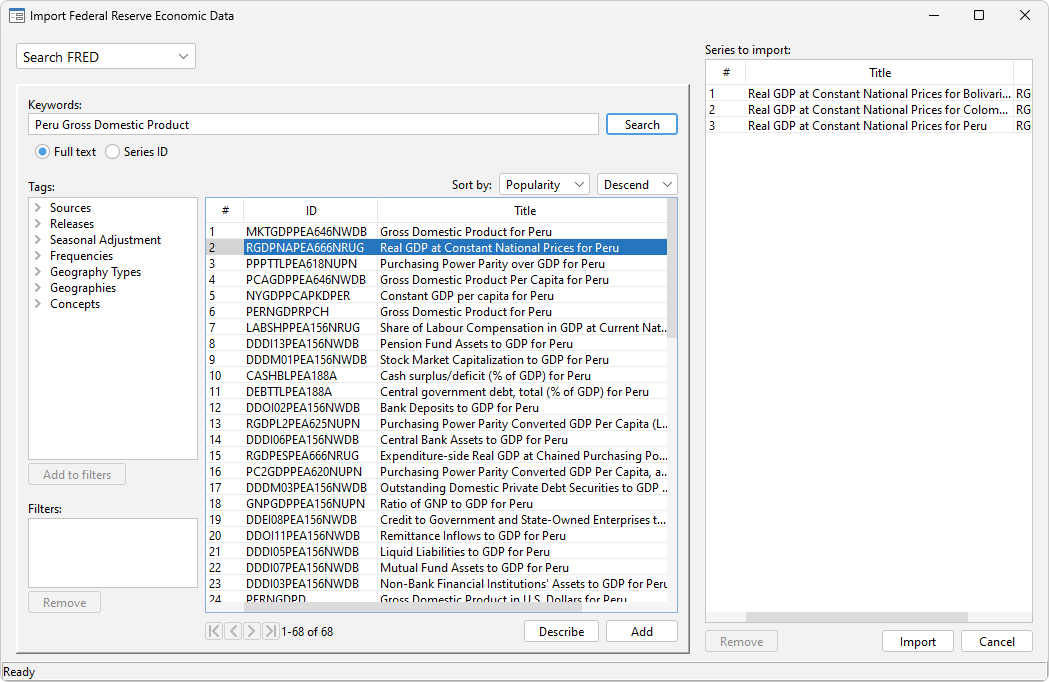
Task: Click the Describe button
Action: pyautogui.click(x=561, y=631)
